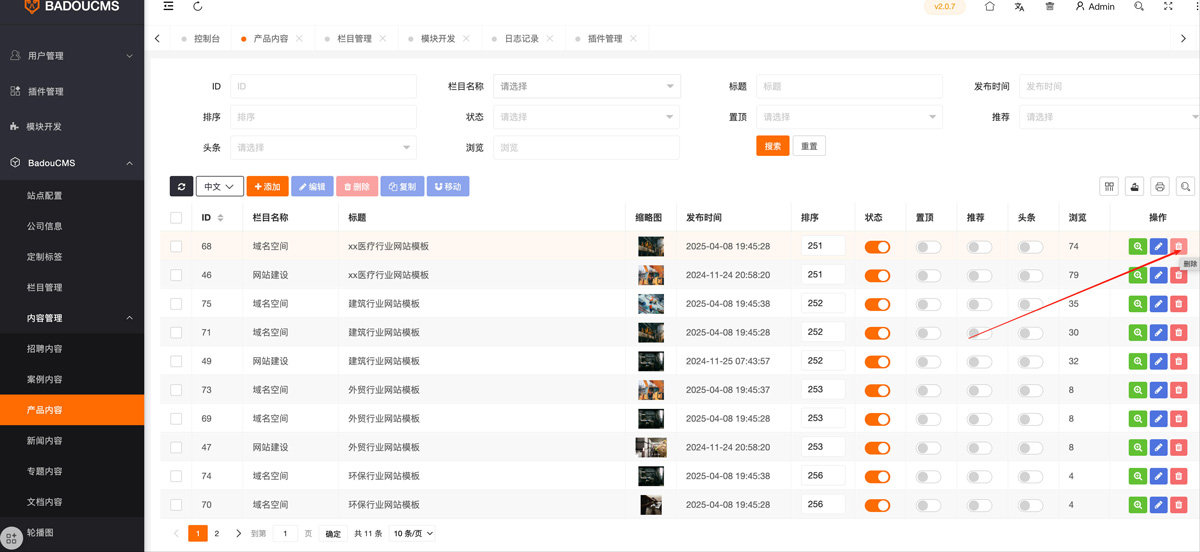1200x552 pixels.
Task: Click the orange 搜索 button
Action: click(x=772, y=146)
